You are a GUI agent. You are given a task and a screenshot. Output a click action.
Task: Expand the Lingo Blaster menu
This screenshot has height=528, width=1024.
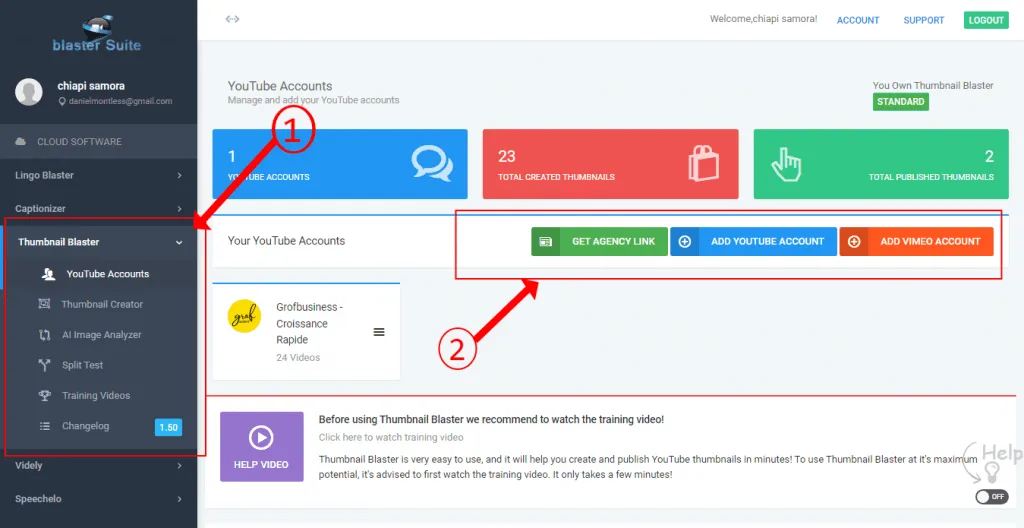99,175
